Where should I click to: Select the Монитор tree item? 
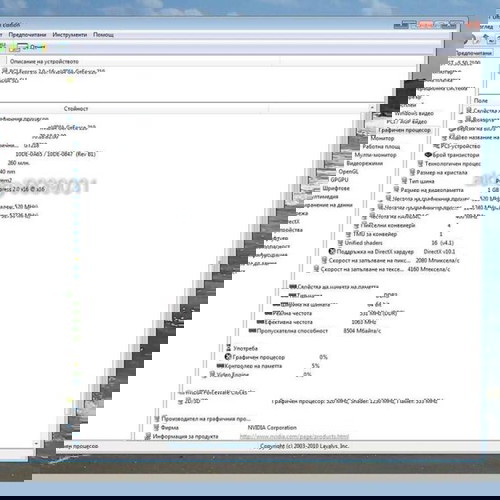tap(382, 138)
